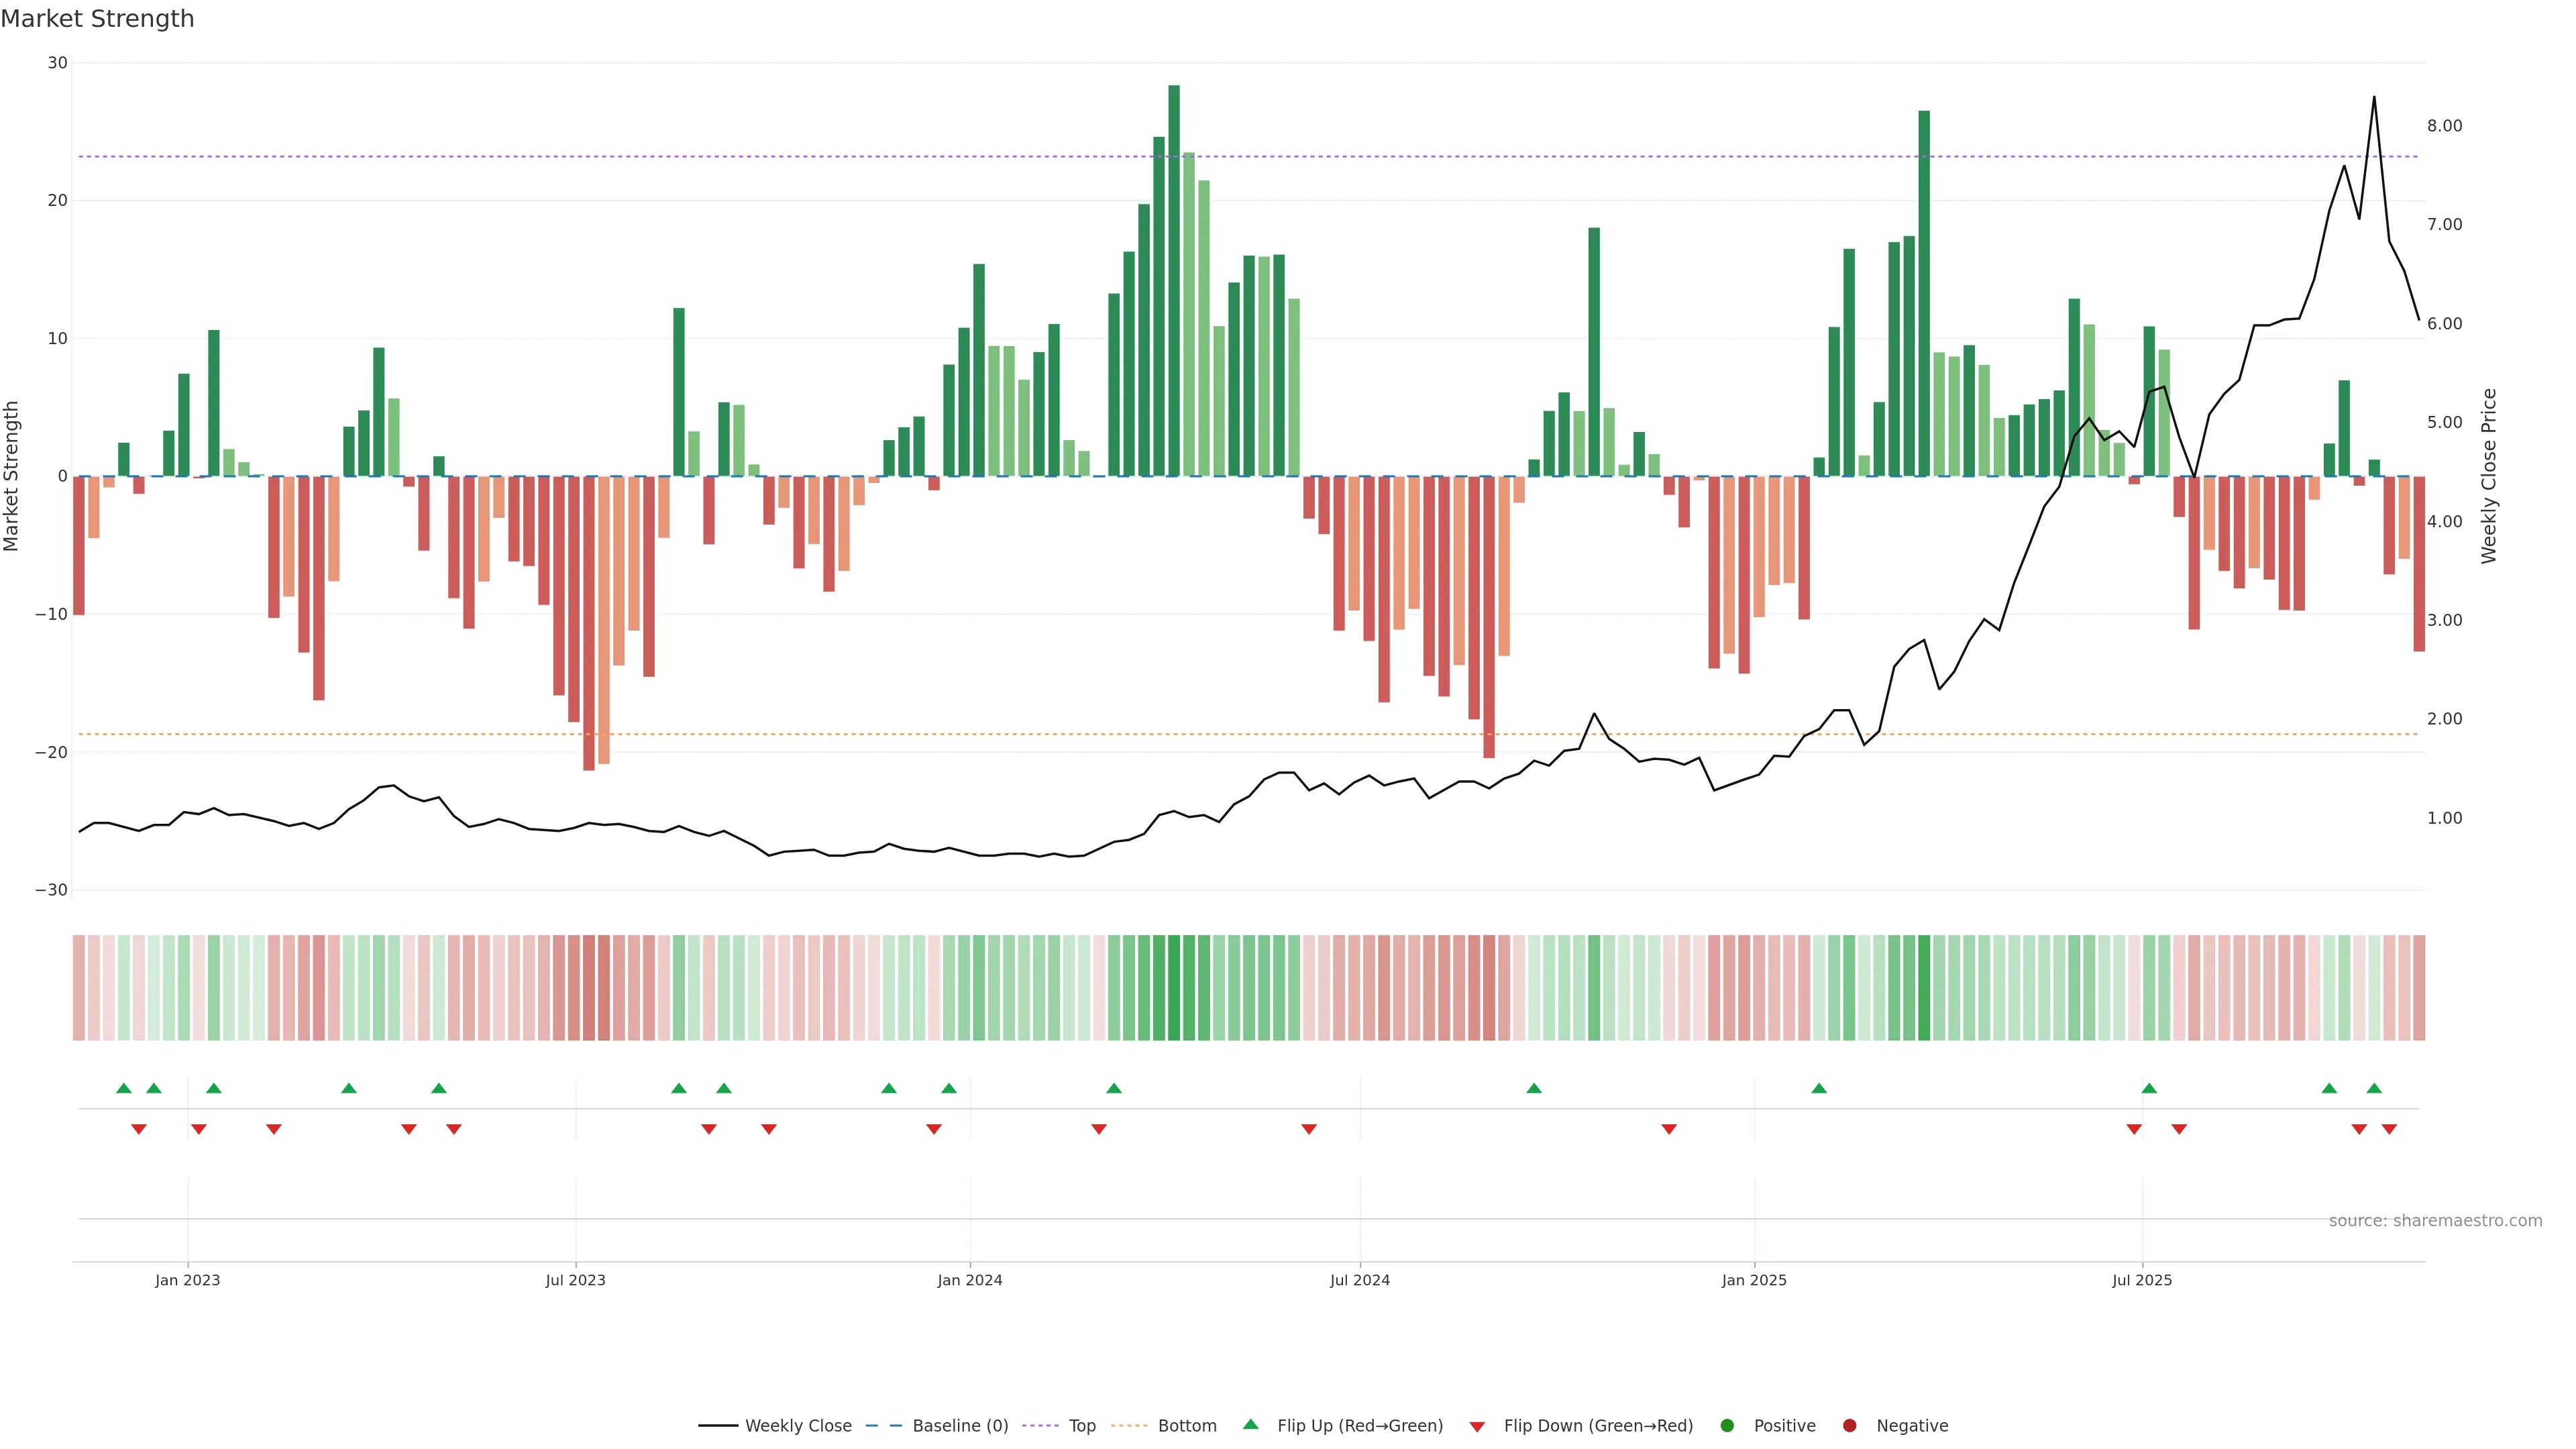2576x1449 pixels.
Task: Click the rightmost green Flip Up triangle marker
Action: (x=2374, y=1088)
